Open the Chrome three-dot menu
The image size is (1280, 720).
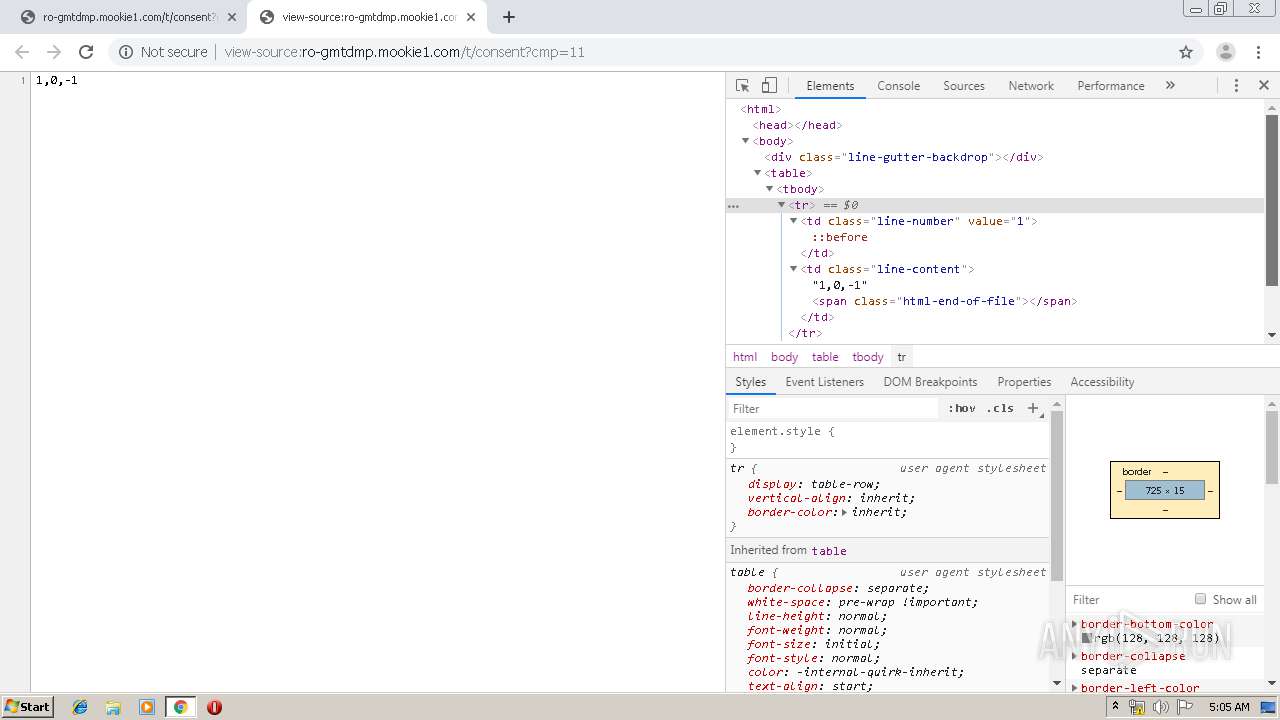click(x=1258, y=52)
